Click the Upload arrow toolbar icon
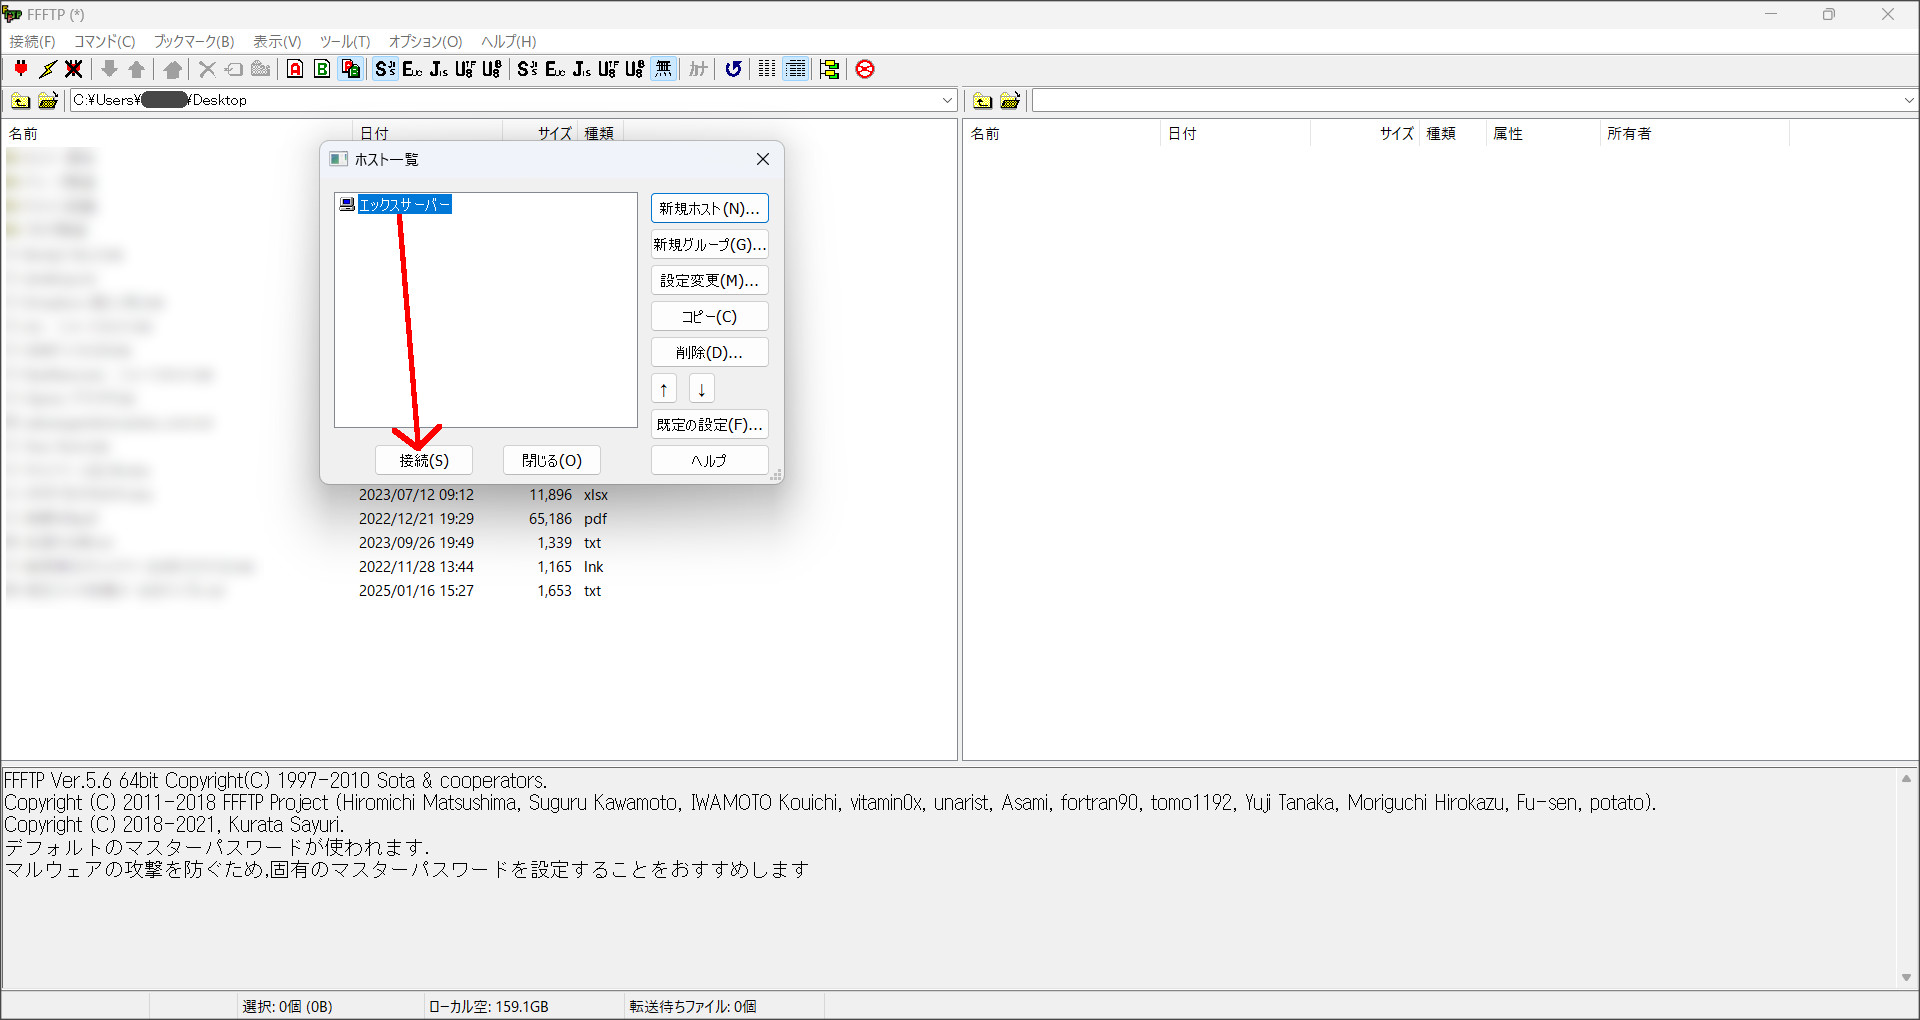Image resolution: width=1920 pixels, height=1020 pixels. pos(137,69)
